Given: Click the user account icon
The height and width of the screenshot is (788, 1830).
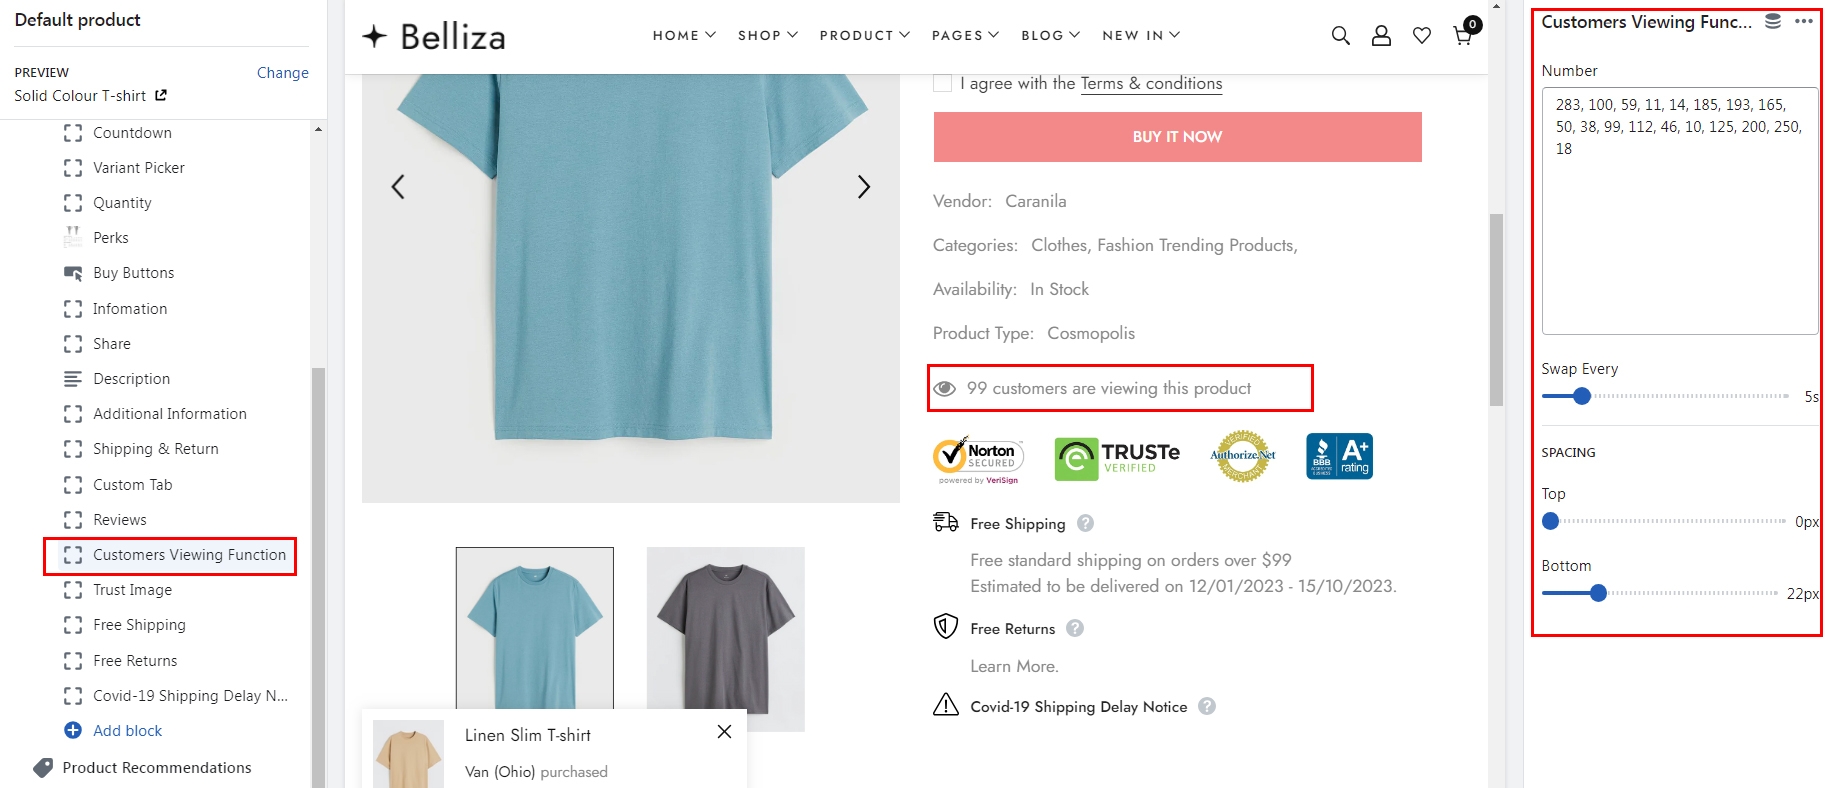Looking at the screenshot, I should click(x=1381, y=36).
